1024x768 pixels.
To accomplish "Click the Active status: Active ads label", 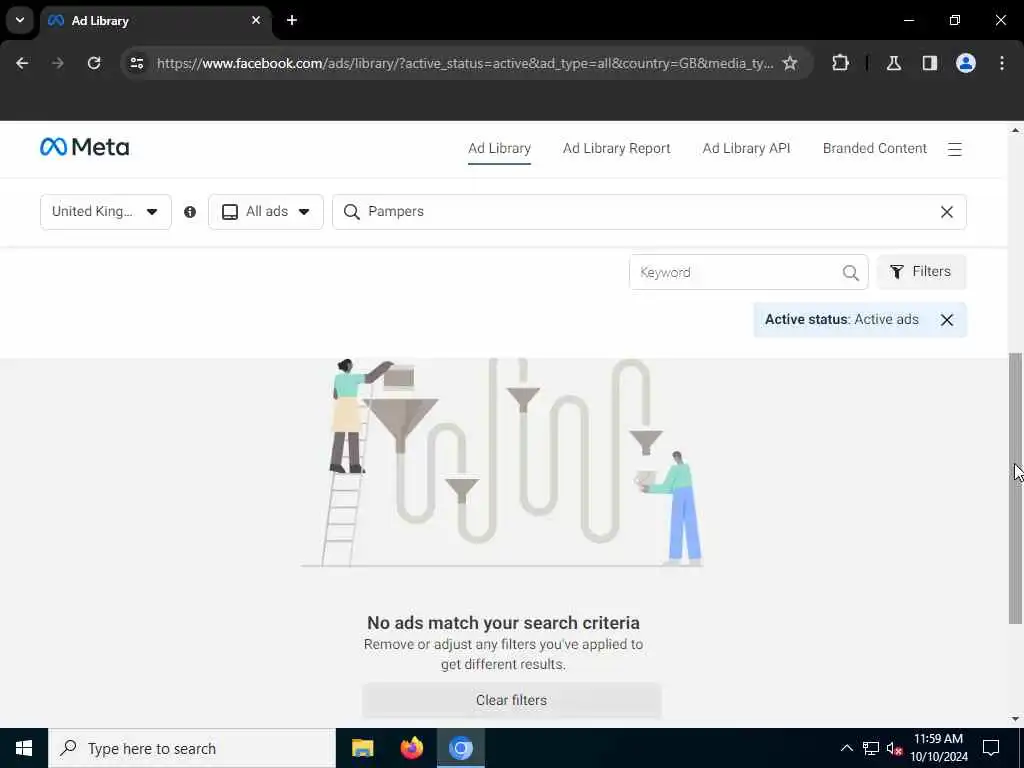I will pos(842,319).
